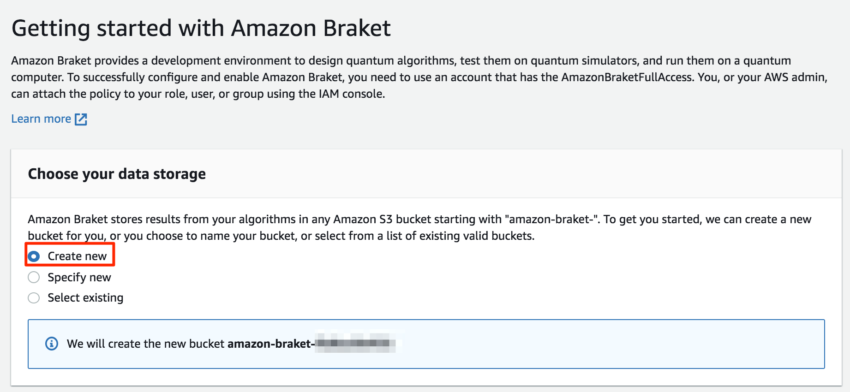Open the Learn more link
This screenshot has width=850, height=392.
(41, 119)
